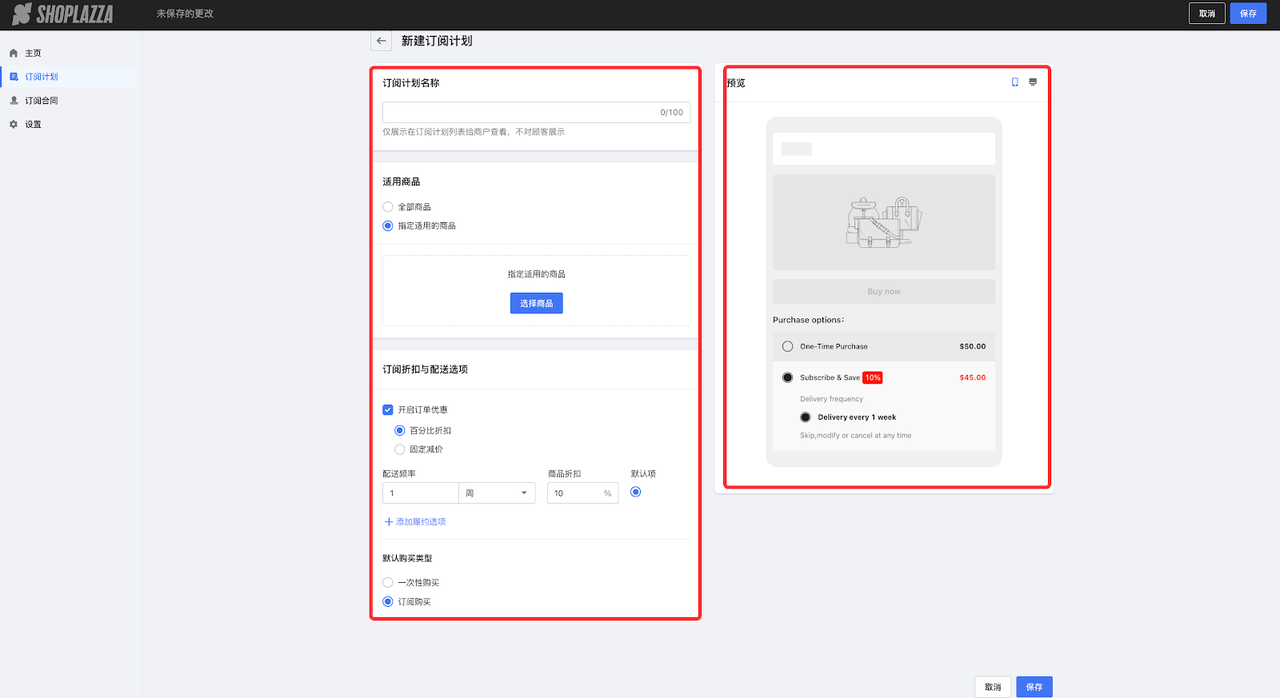This screenshot has height=698, width=1280.
Task: Select the 全部商品 radio option
Action: (x=388, y=207)
